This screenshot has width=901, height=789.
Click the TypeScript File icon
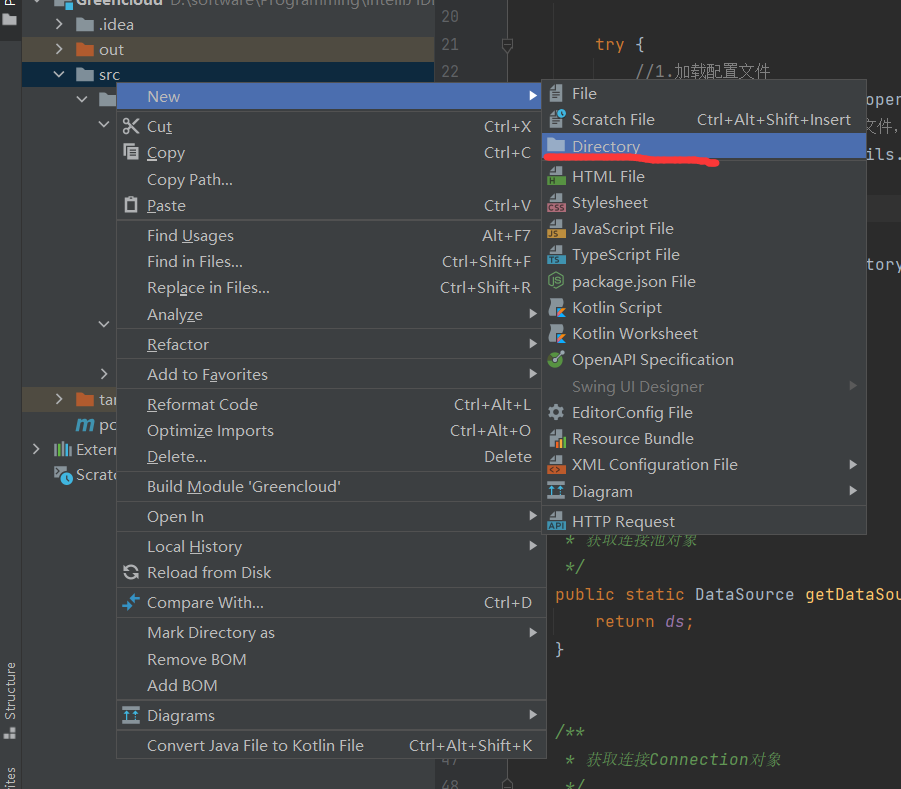coord(556,255)
